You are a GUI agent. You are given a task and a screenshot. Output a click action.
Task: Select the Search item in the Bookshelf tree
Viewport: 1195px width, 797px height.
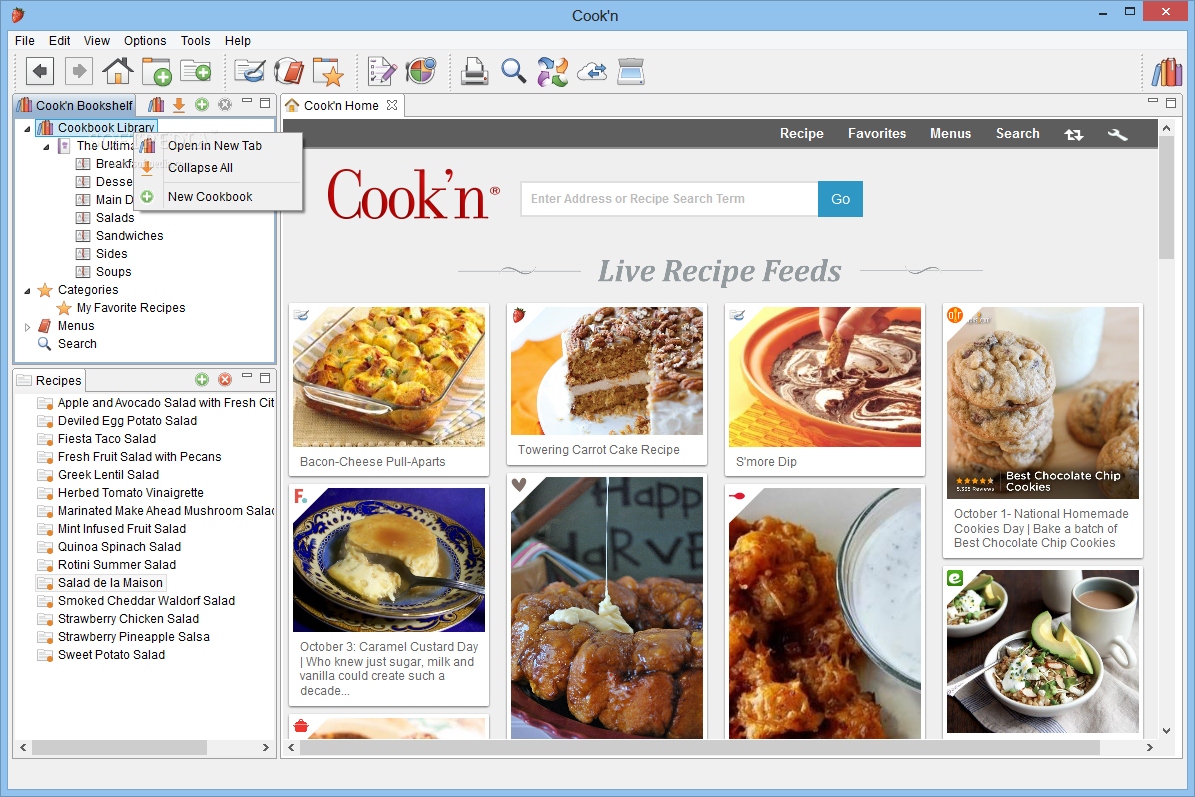click(x=77, y=344)
